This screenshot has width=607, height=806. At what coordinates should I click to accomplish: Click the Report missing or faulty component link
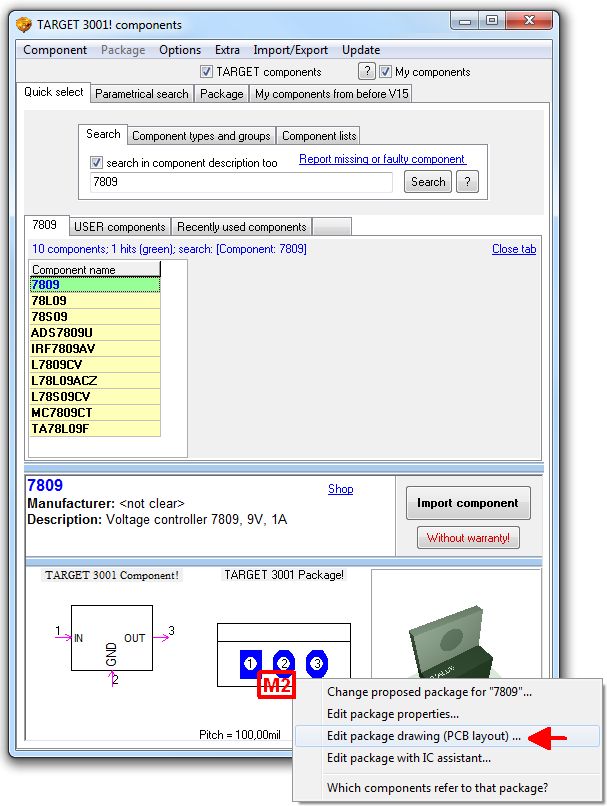click(x=382, y=159)
